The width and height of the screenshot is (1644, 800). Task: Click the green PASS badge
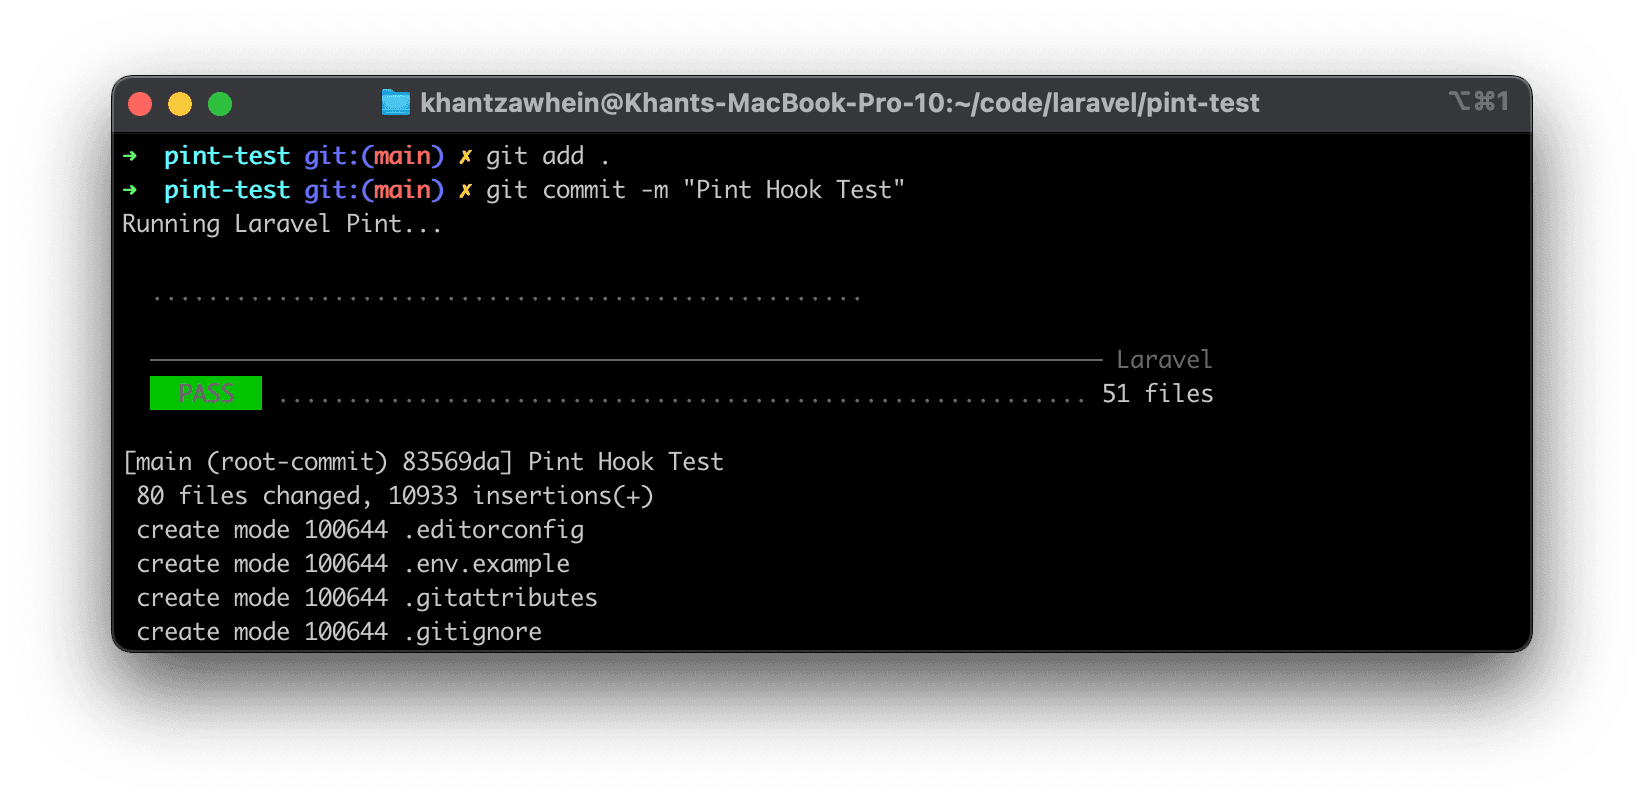tap(206, 393)
